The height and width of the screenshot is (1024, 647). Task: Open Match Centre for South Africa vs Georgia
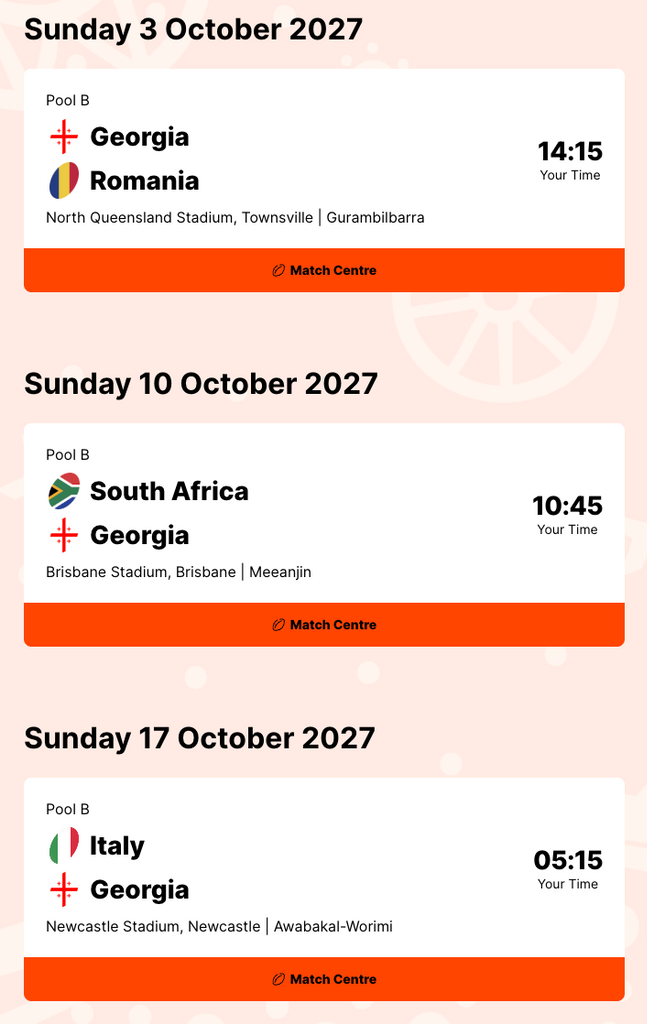pos(324,625)
